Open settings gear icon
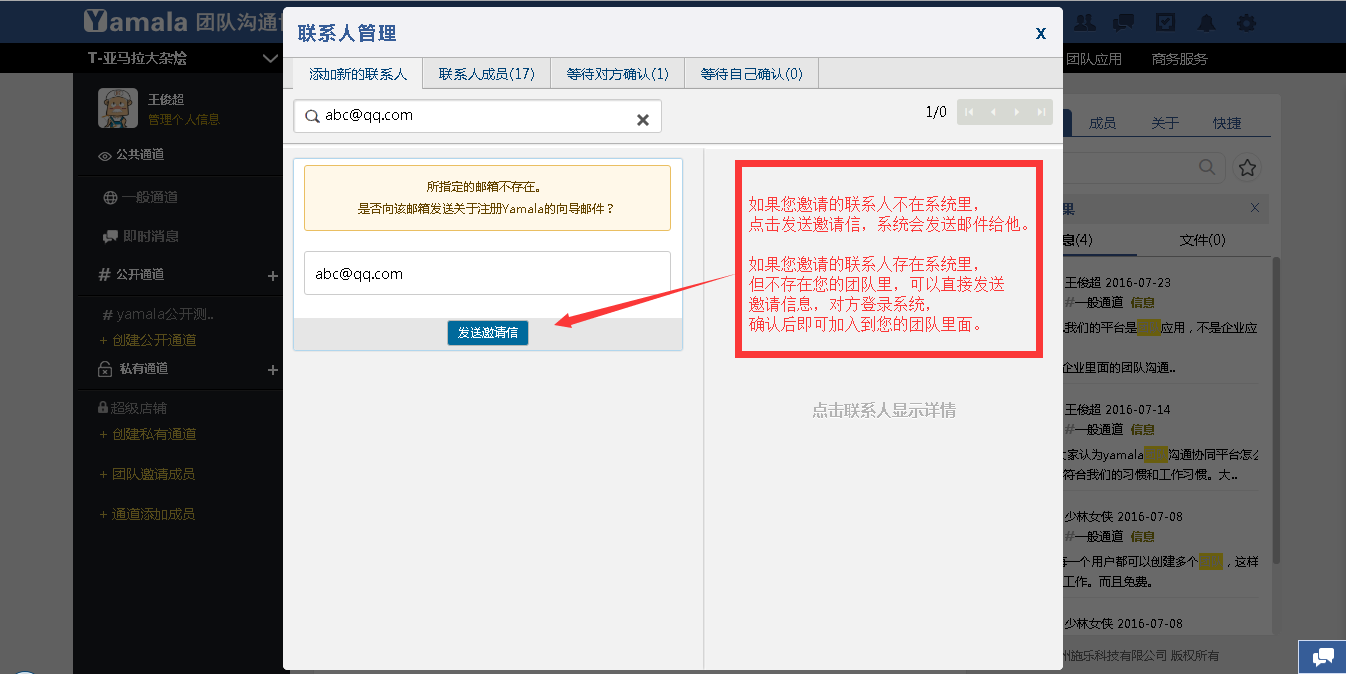The height and width of the screenshot is (674, 1346). click(1246, 22)
